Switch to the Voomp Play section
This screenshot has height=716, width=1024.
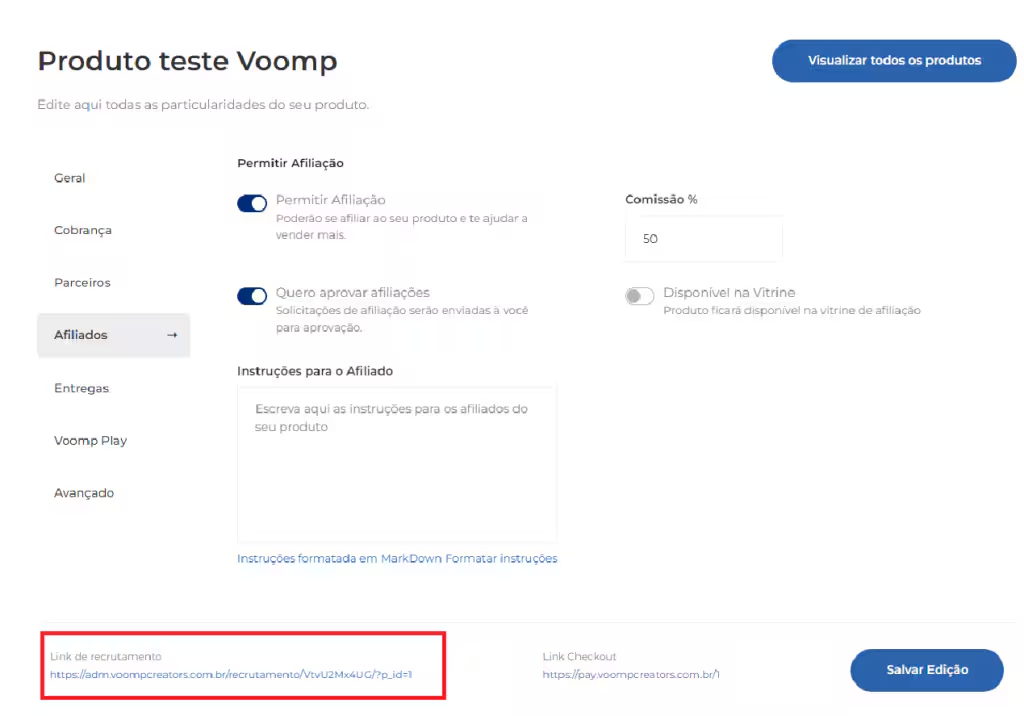(x=90, y=440)
